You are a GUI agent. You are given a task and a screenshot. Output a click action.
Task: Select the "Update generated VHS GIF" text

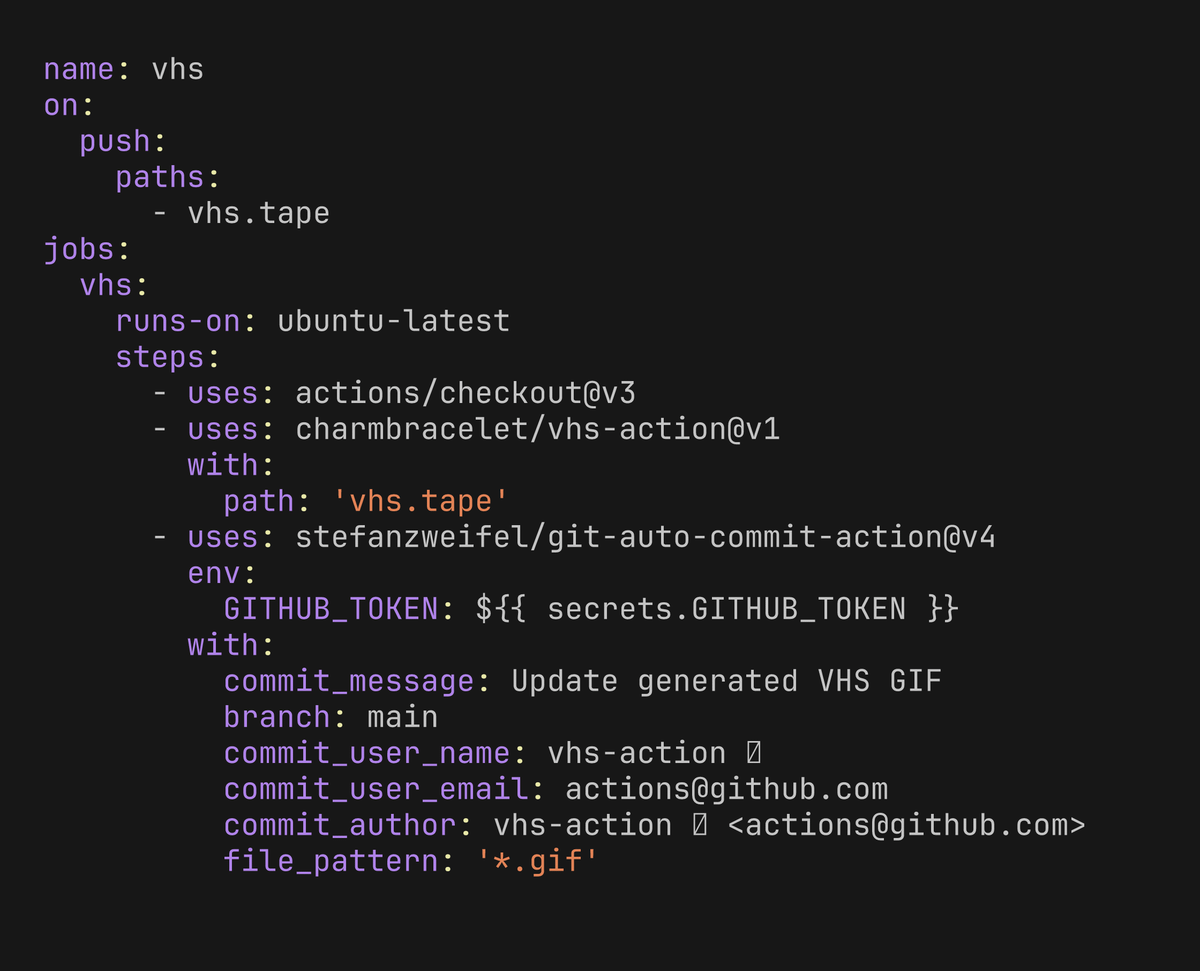726,681
